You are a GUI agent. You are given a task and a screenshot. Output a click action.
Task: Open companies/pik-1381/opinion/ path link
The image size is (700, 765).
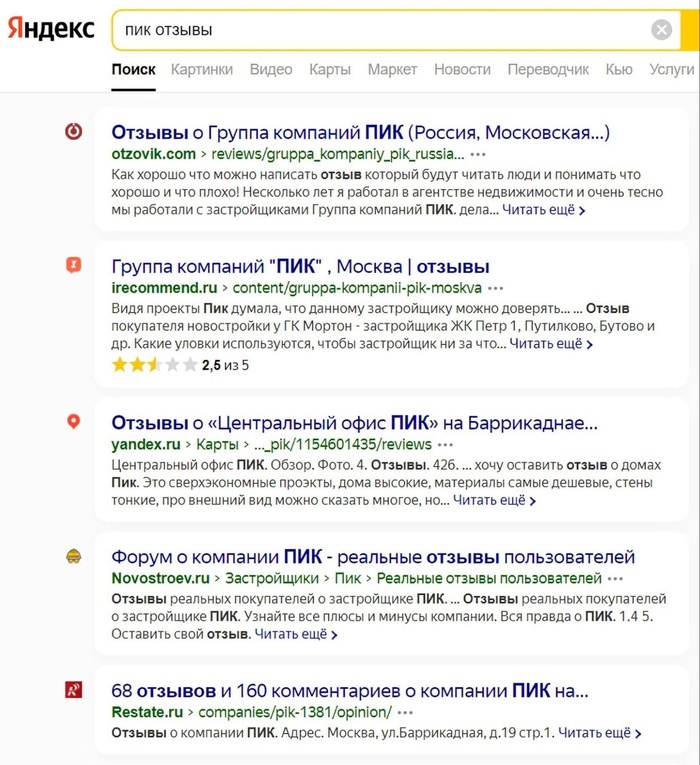point(295,712)
